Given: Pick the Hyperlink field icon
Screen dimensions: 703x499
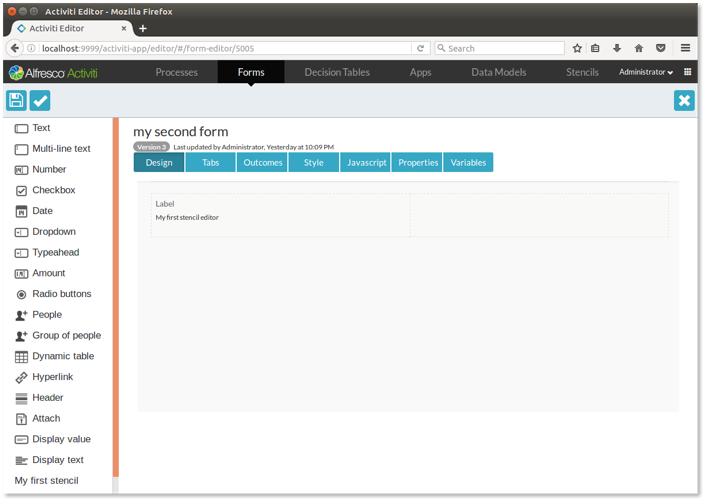Looking at the screenshot, I should (x=21, y=378).
